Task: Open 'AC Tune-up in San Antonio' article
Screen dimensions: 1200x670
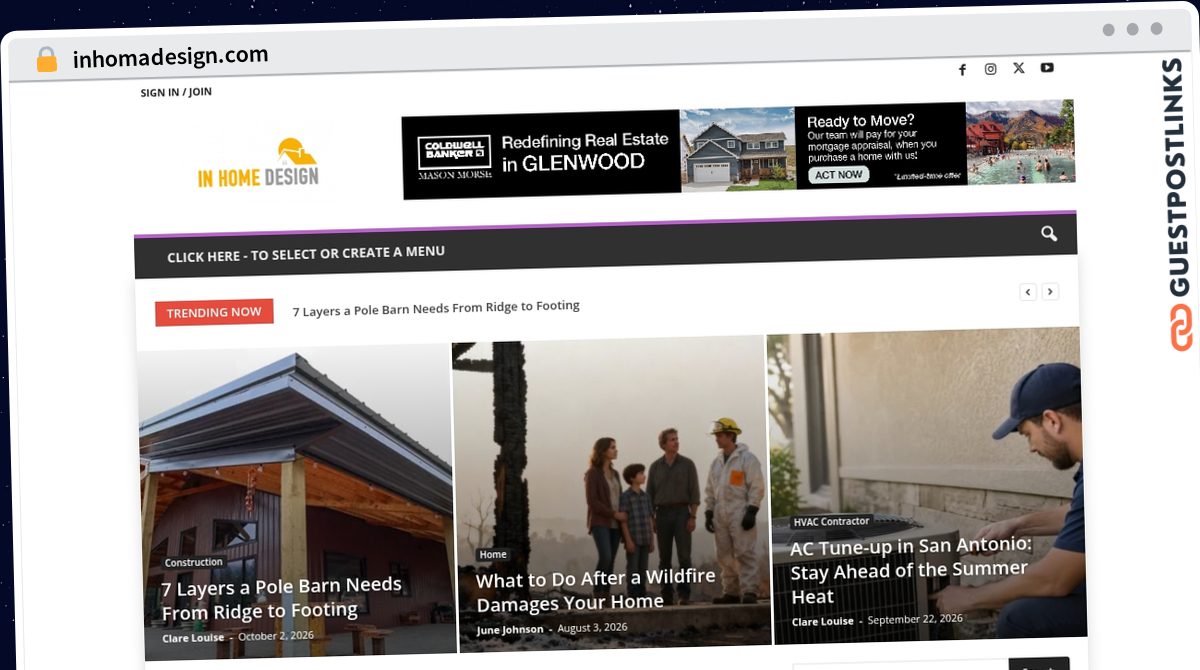Action: coord(910,570)
